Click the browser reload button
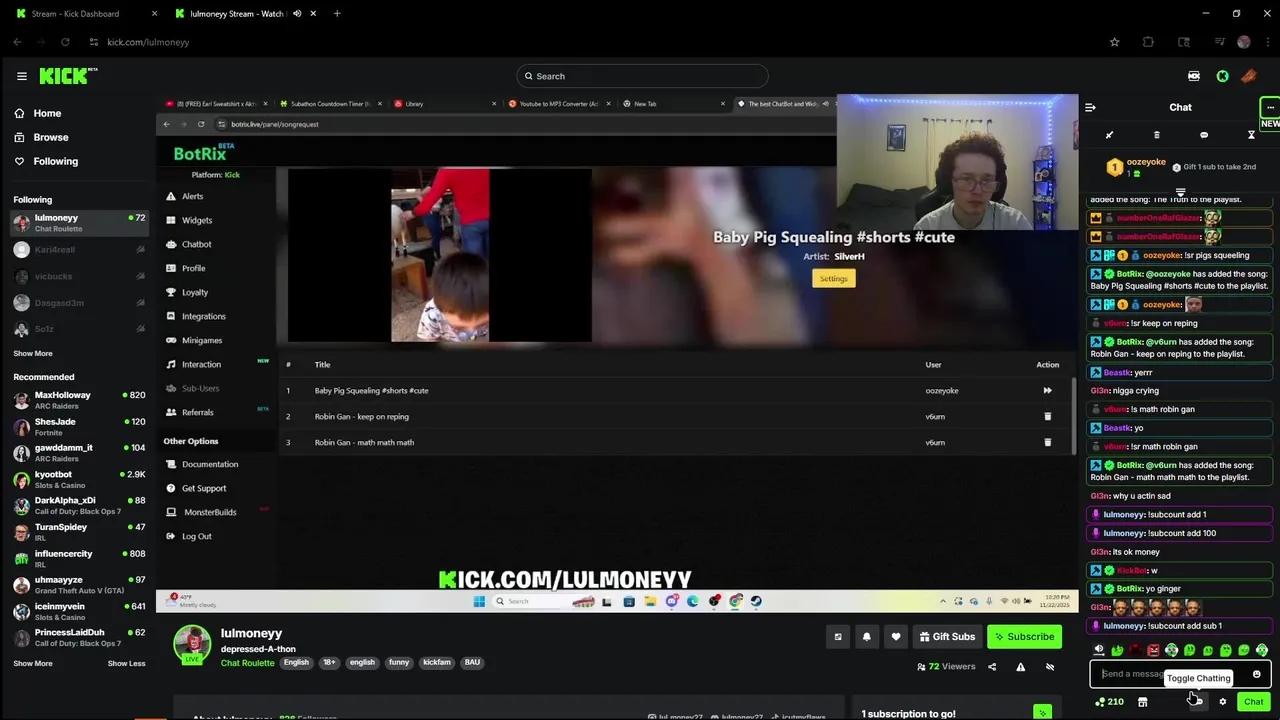The width and height of the screenshot is (1280, 720). 65,42
